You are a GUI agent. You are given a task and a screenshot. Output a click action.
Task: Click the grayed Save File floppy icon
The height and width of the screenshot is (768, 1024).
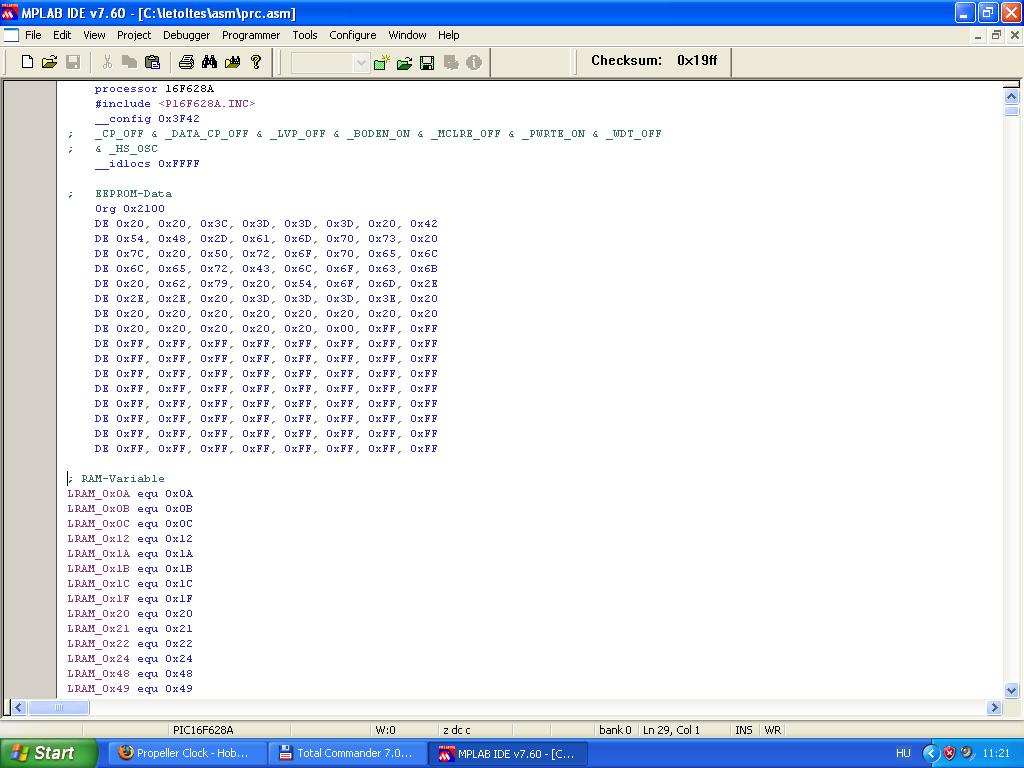click(x=72, y=62)
